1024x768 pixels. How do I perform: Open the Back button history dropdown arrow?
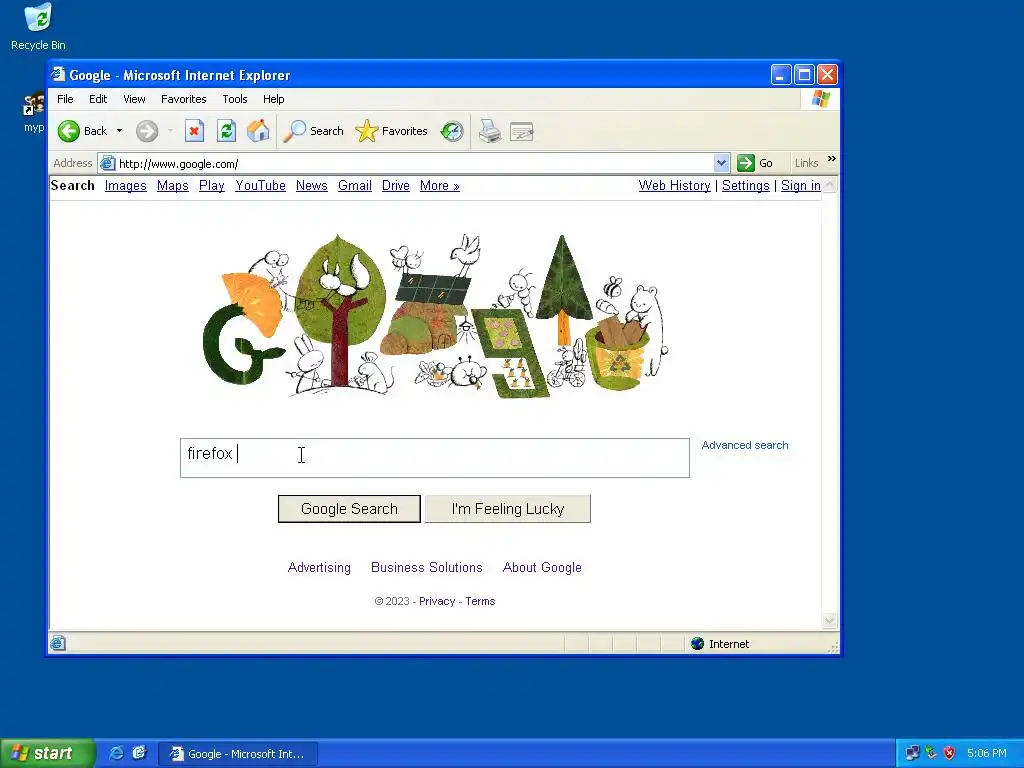pyautogui.click(x=120, y=131)
